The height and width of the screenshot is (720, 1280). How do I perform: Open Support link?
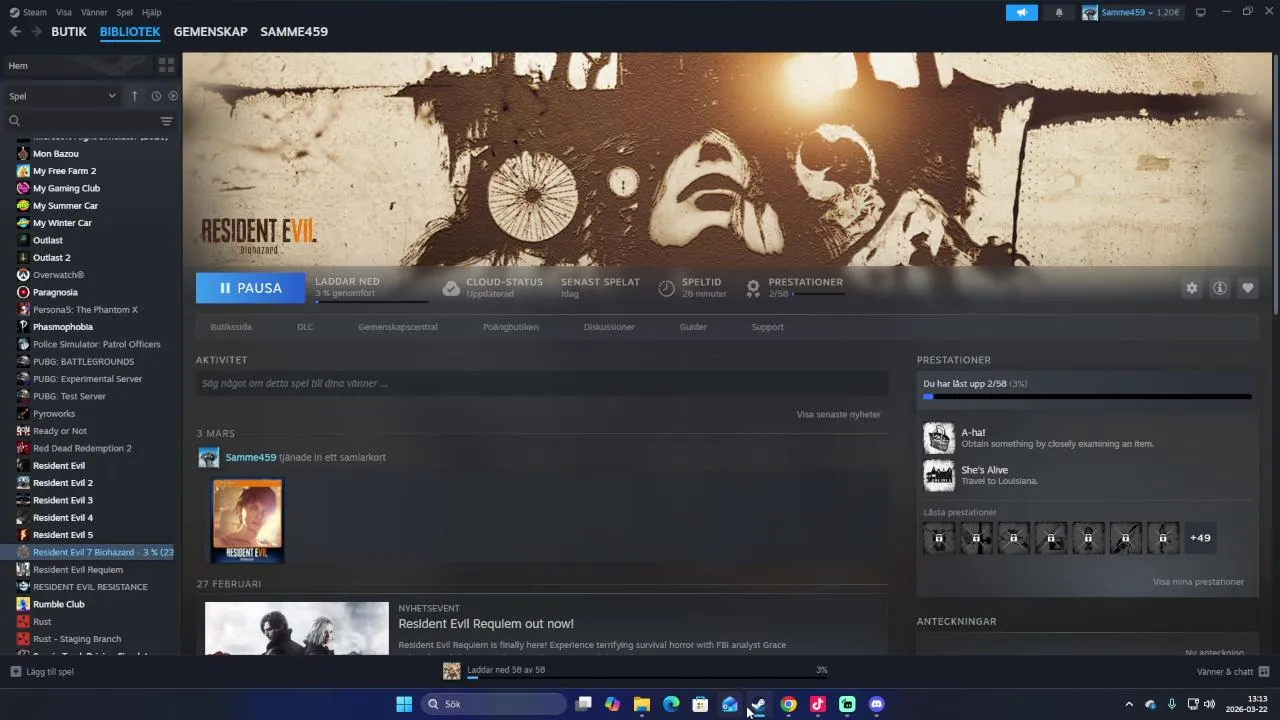tap(768, 327)
